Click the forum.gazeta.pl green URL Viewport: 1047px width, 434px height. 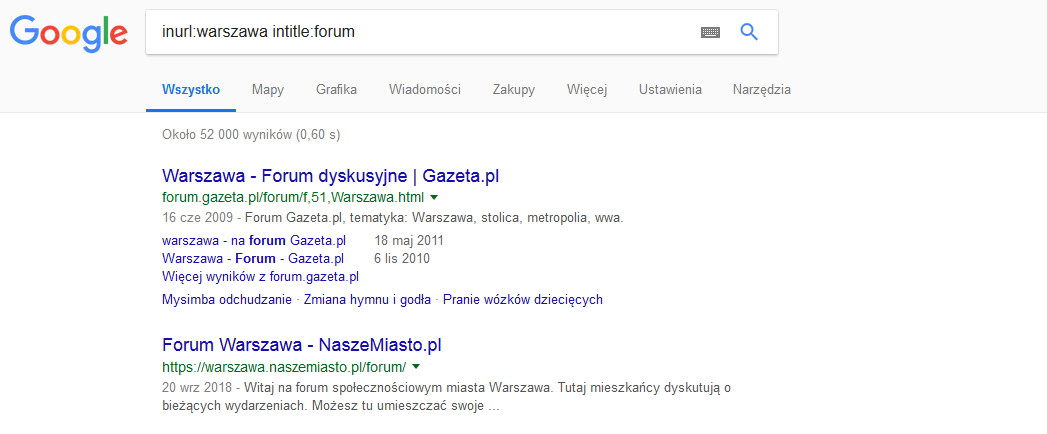(292, 198)
